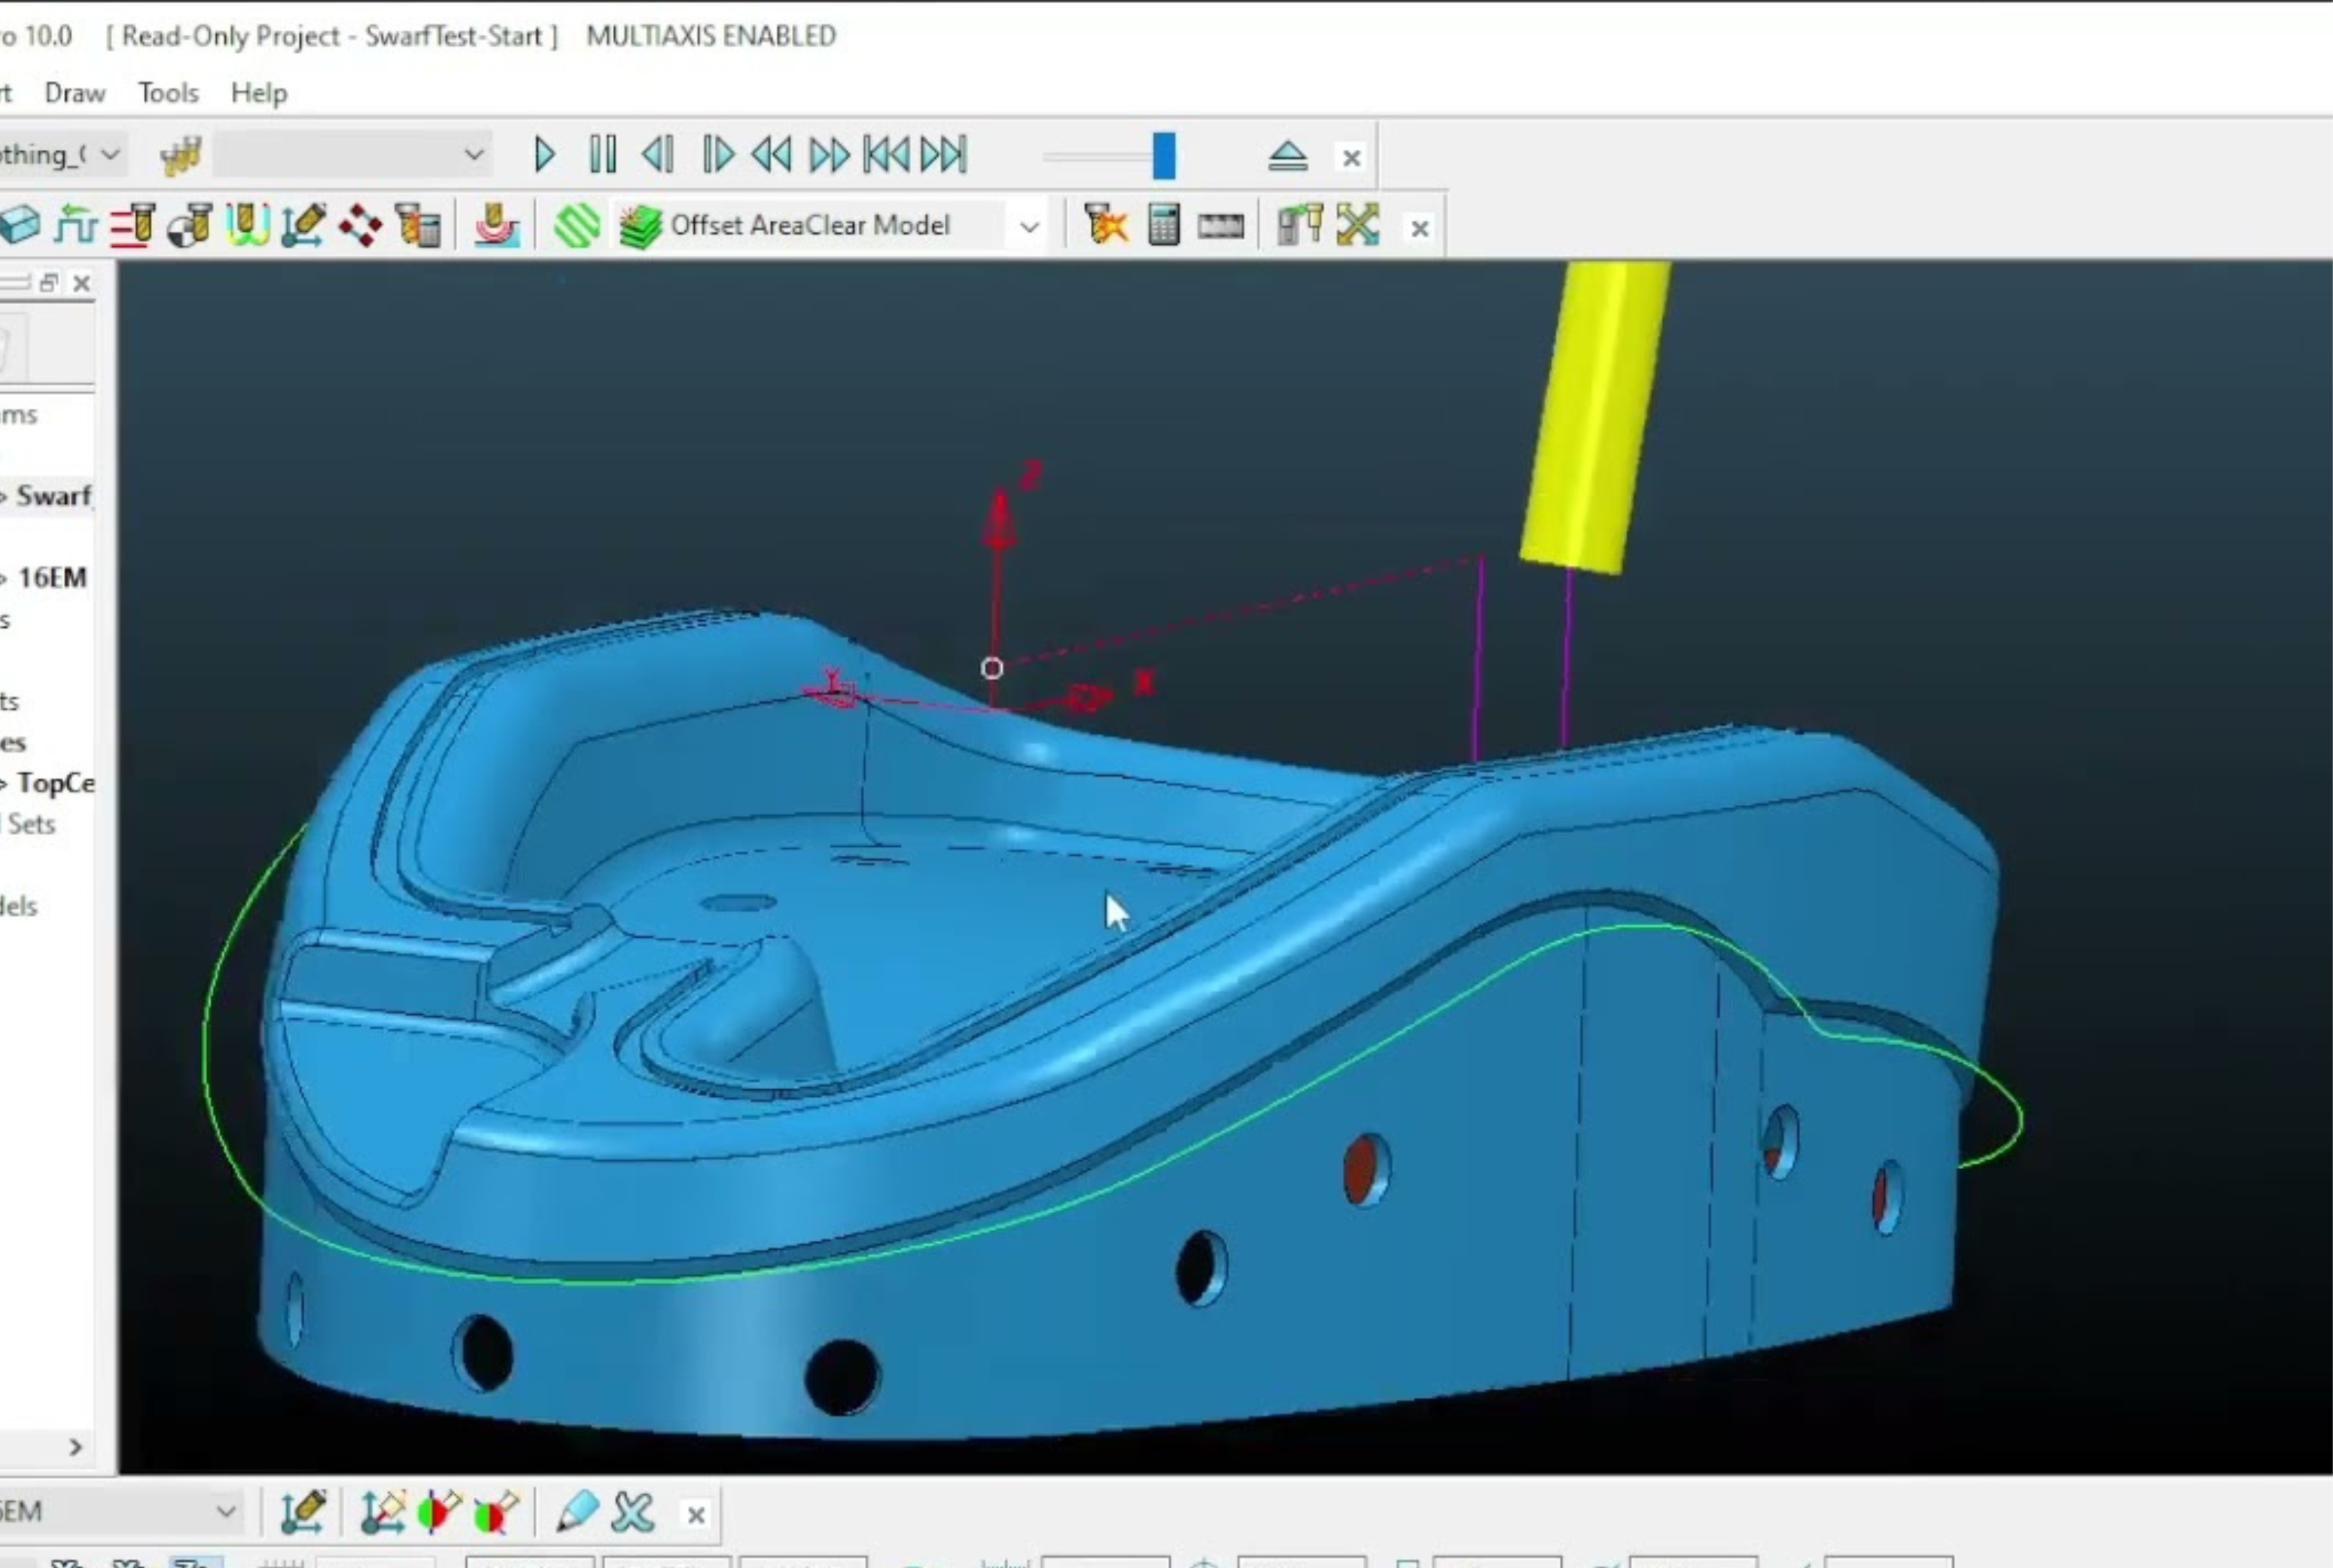The width and height of the screenshot is (2333, 1568).
Task: Click the Block definition icon
Action: coord(20,225)
